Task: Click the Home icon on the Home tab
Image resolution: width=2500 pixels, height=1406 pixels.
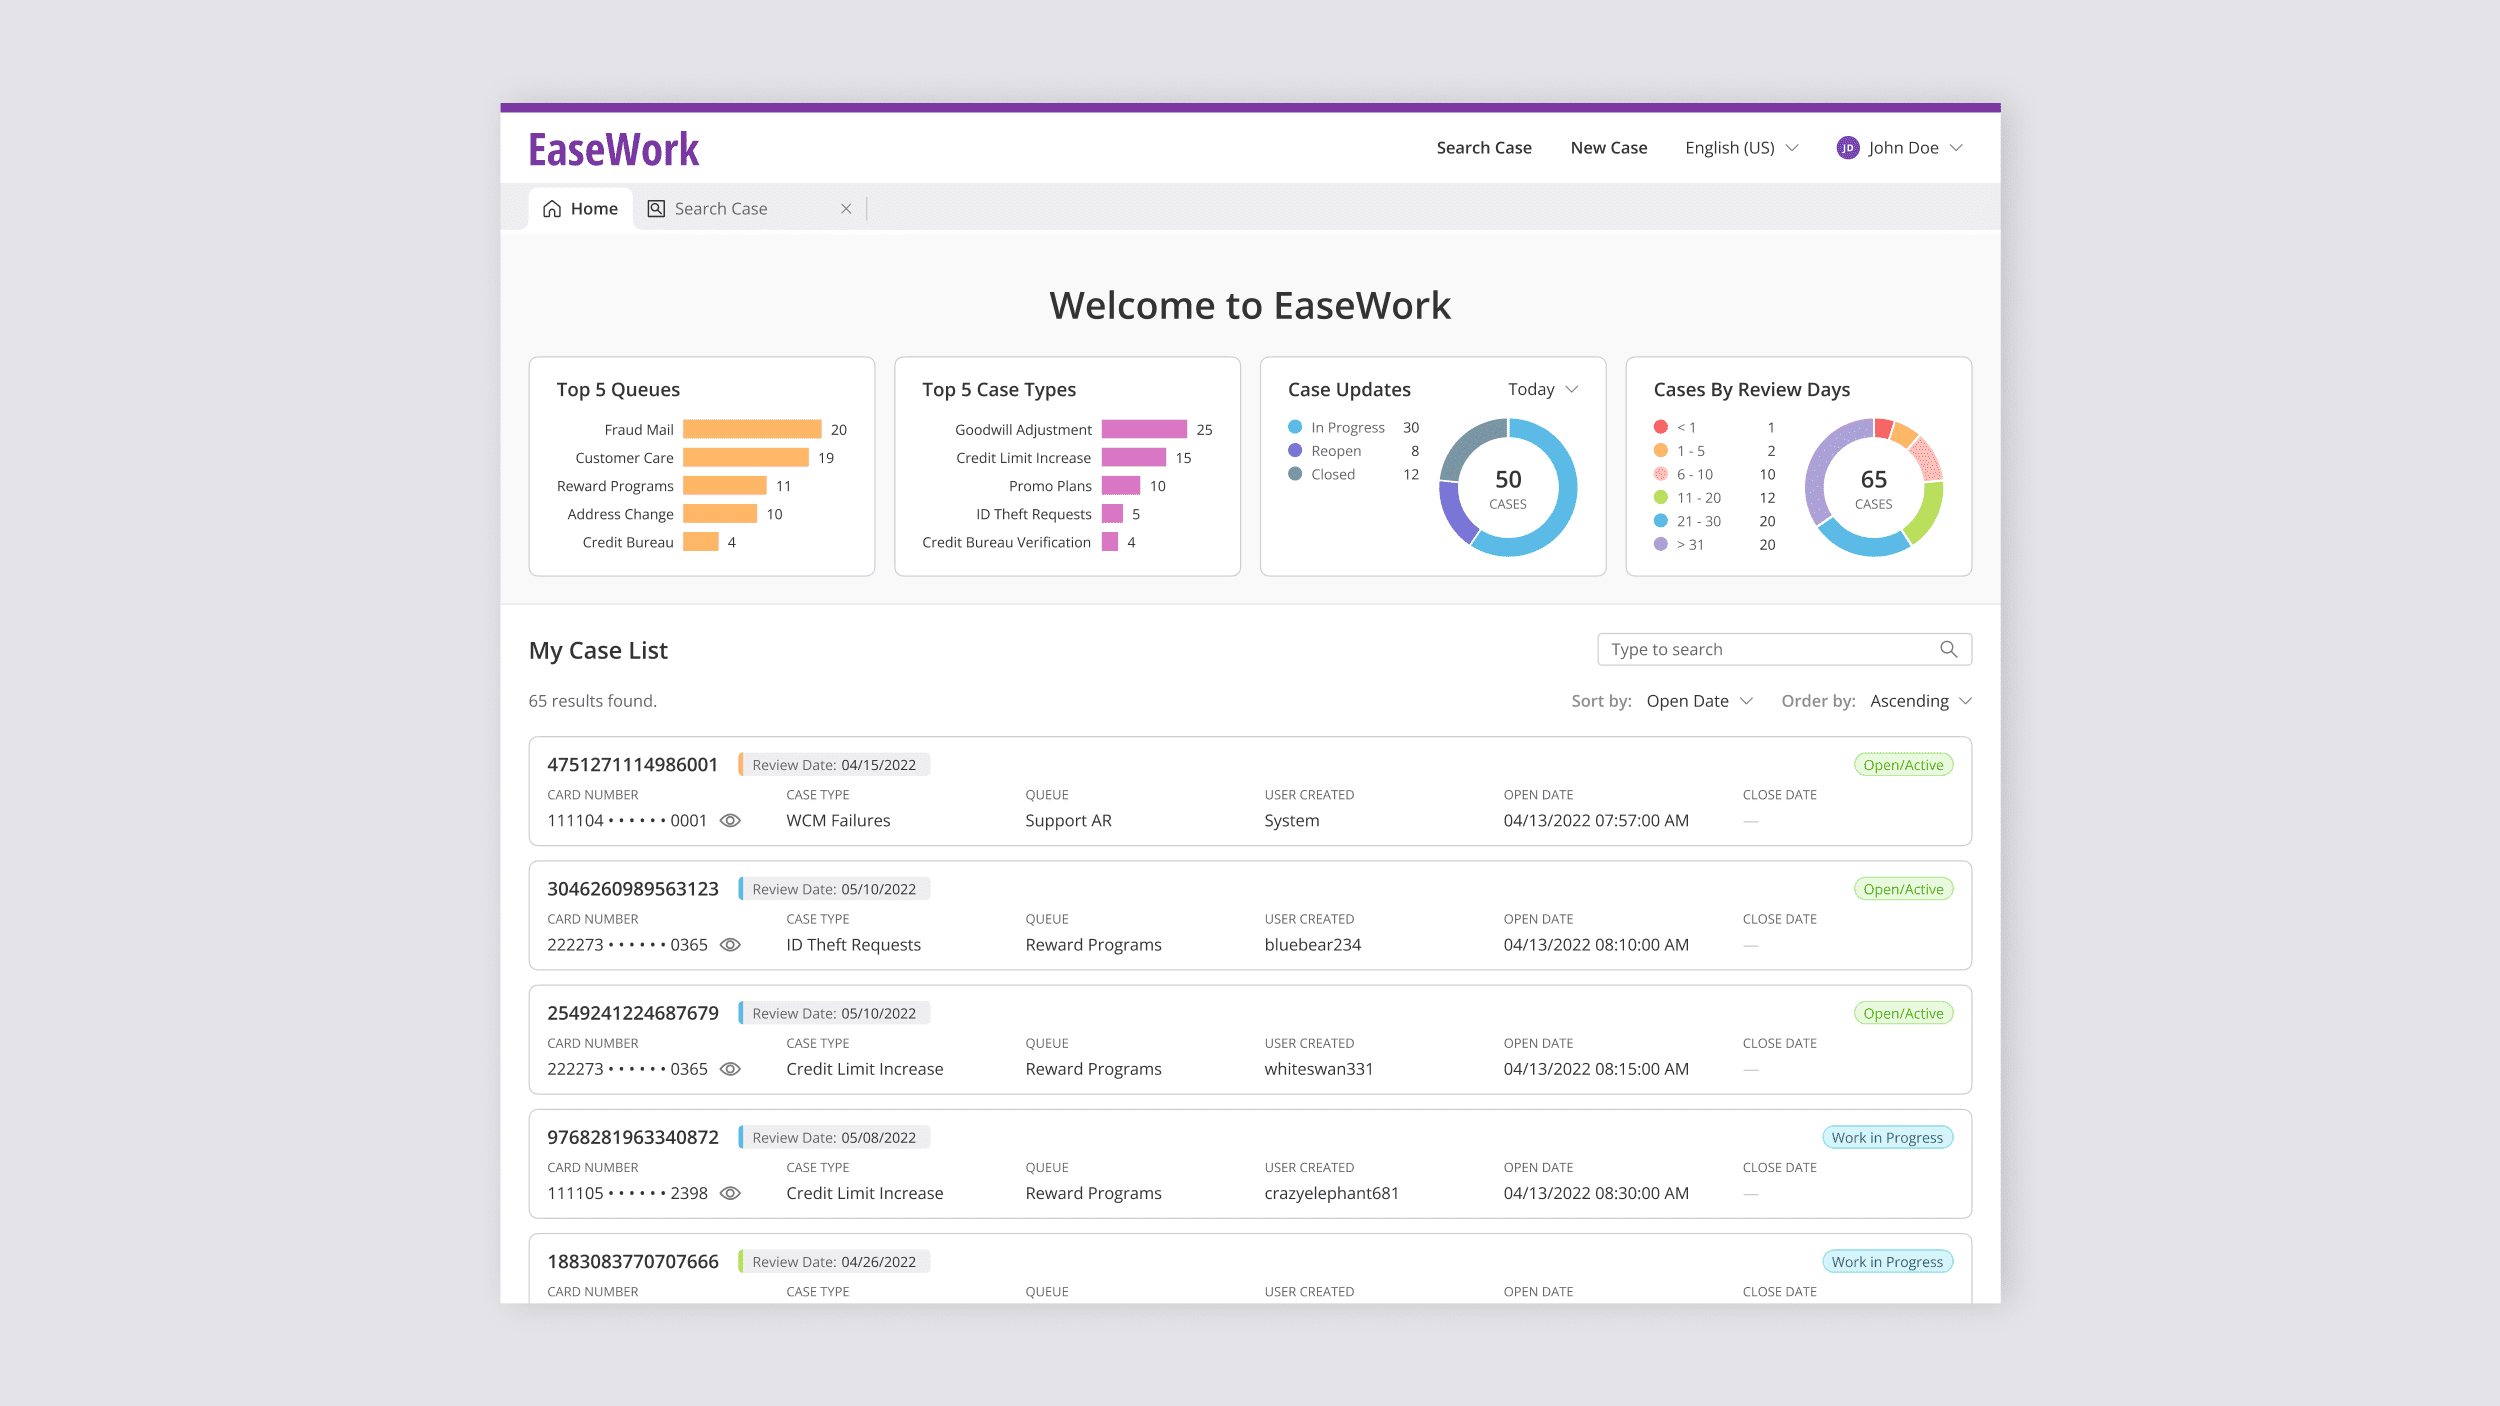Action: coord(552,208)
